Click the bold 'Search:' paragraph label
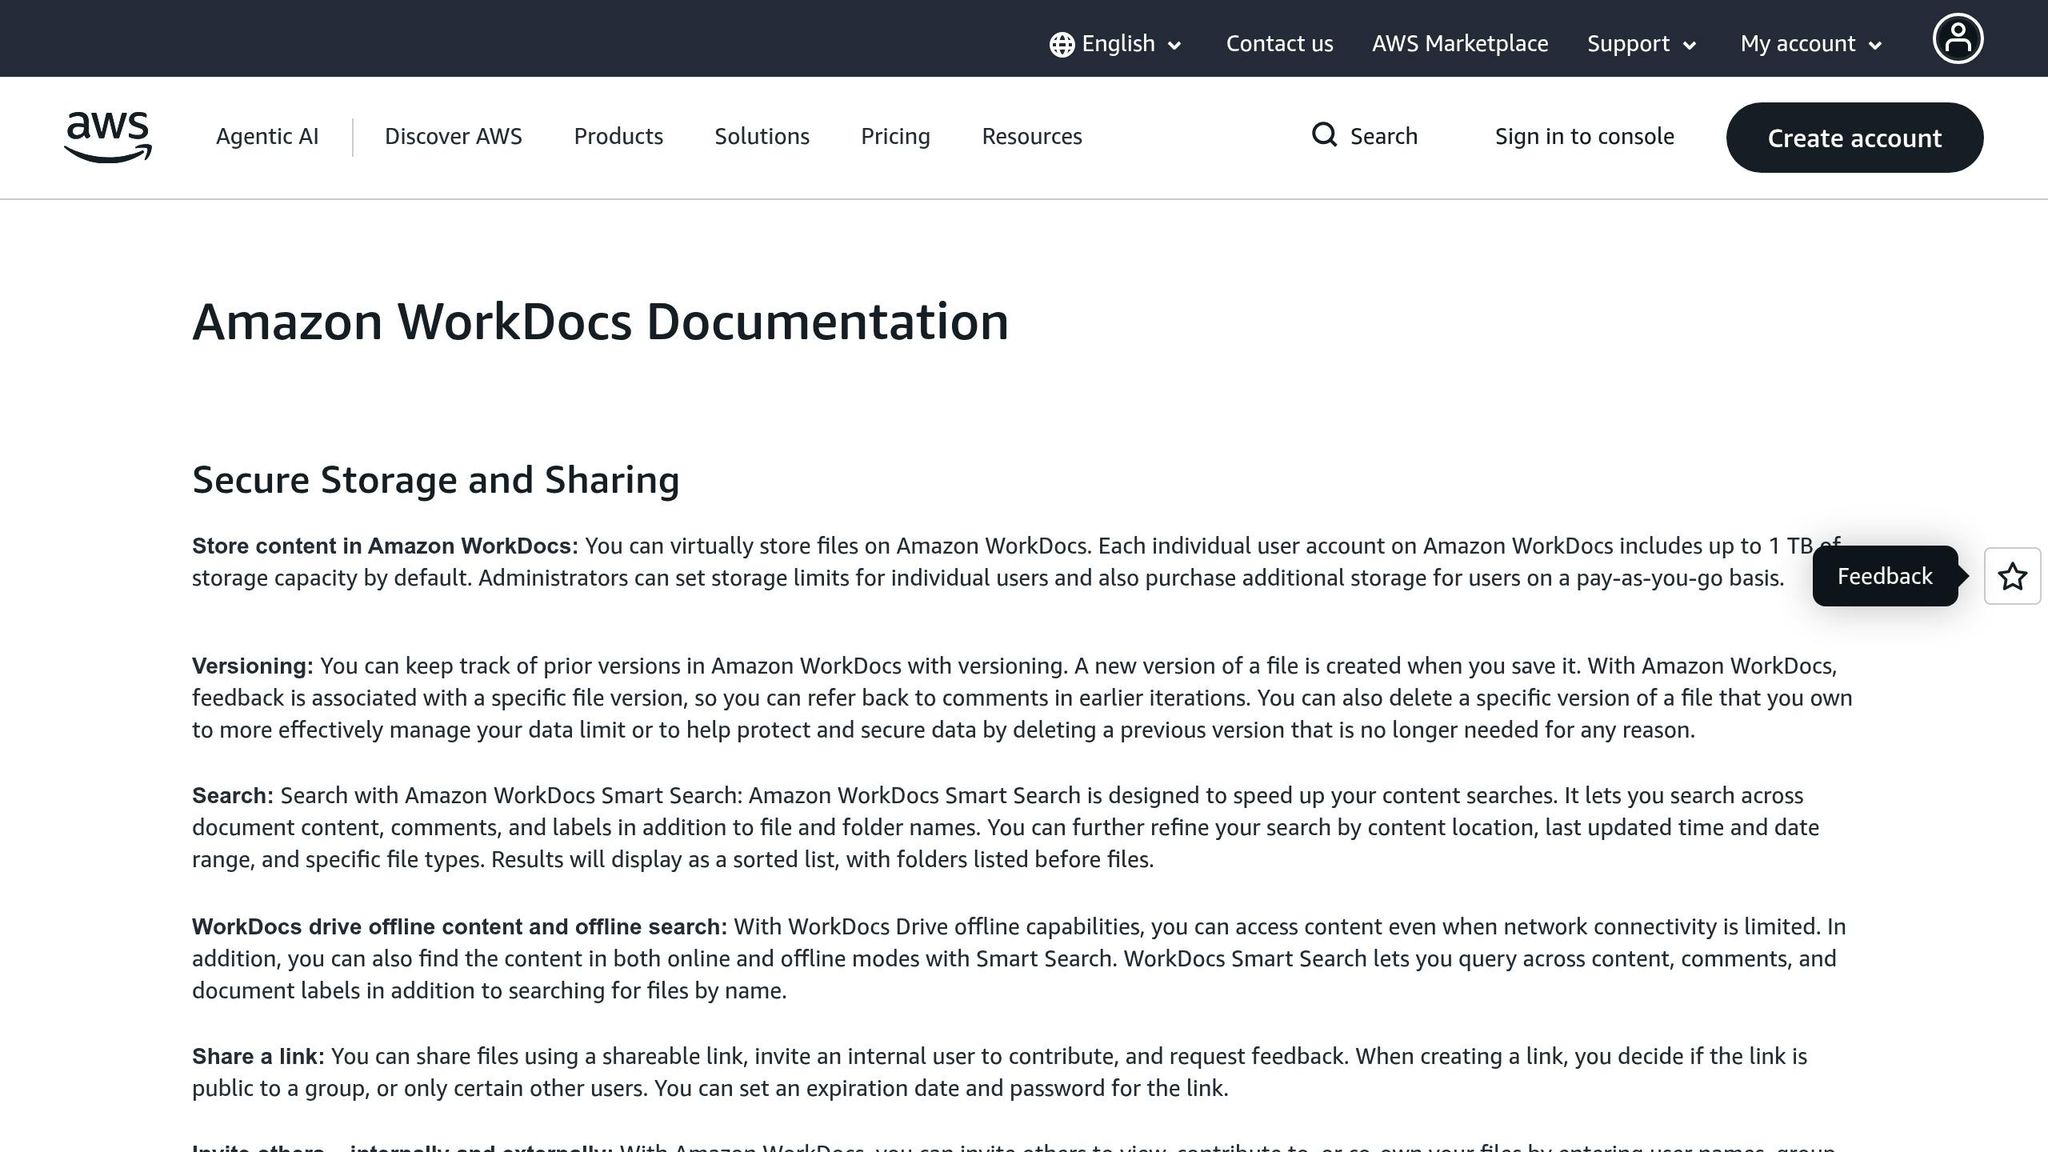This screenshot has width=2048, height=1152. (232, 796)
